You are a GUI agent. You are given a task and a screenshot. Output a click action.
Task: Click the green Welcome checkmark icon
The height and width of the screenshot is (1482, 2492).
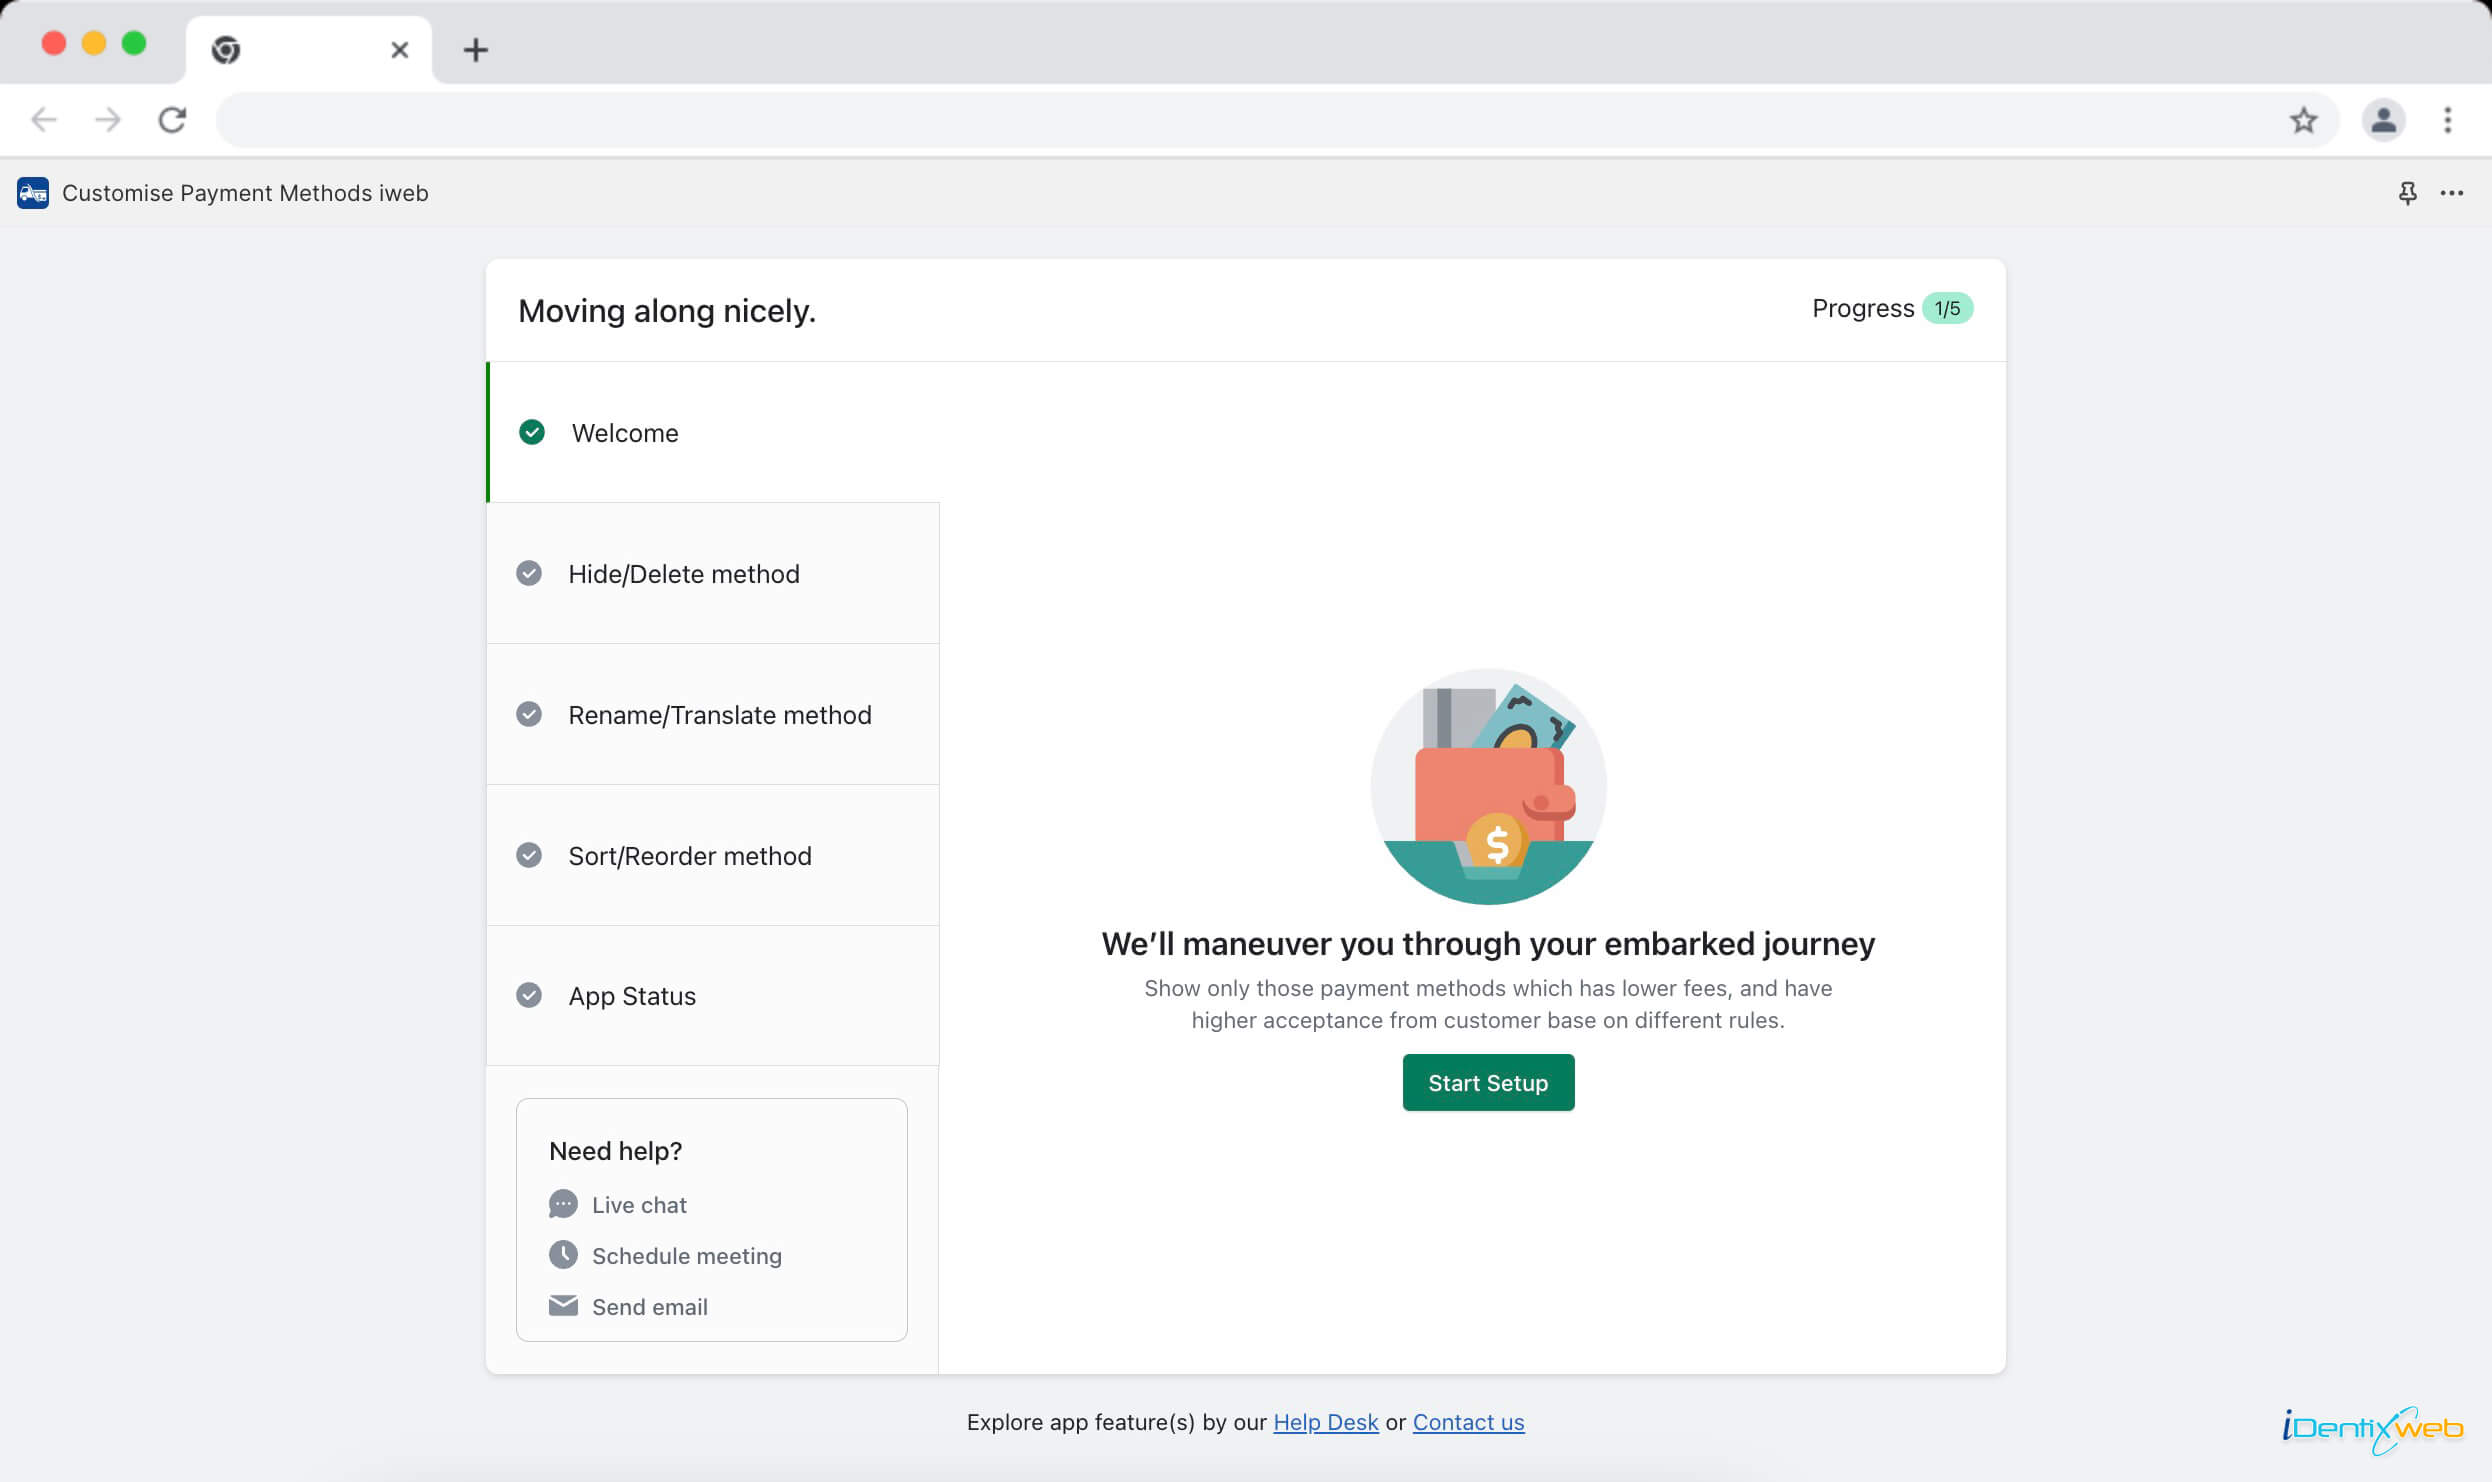pos(532,432)
